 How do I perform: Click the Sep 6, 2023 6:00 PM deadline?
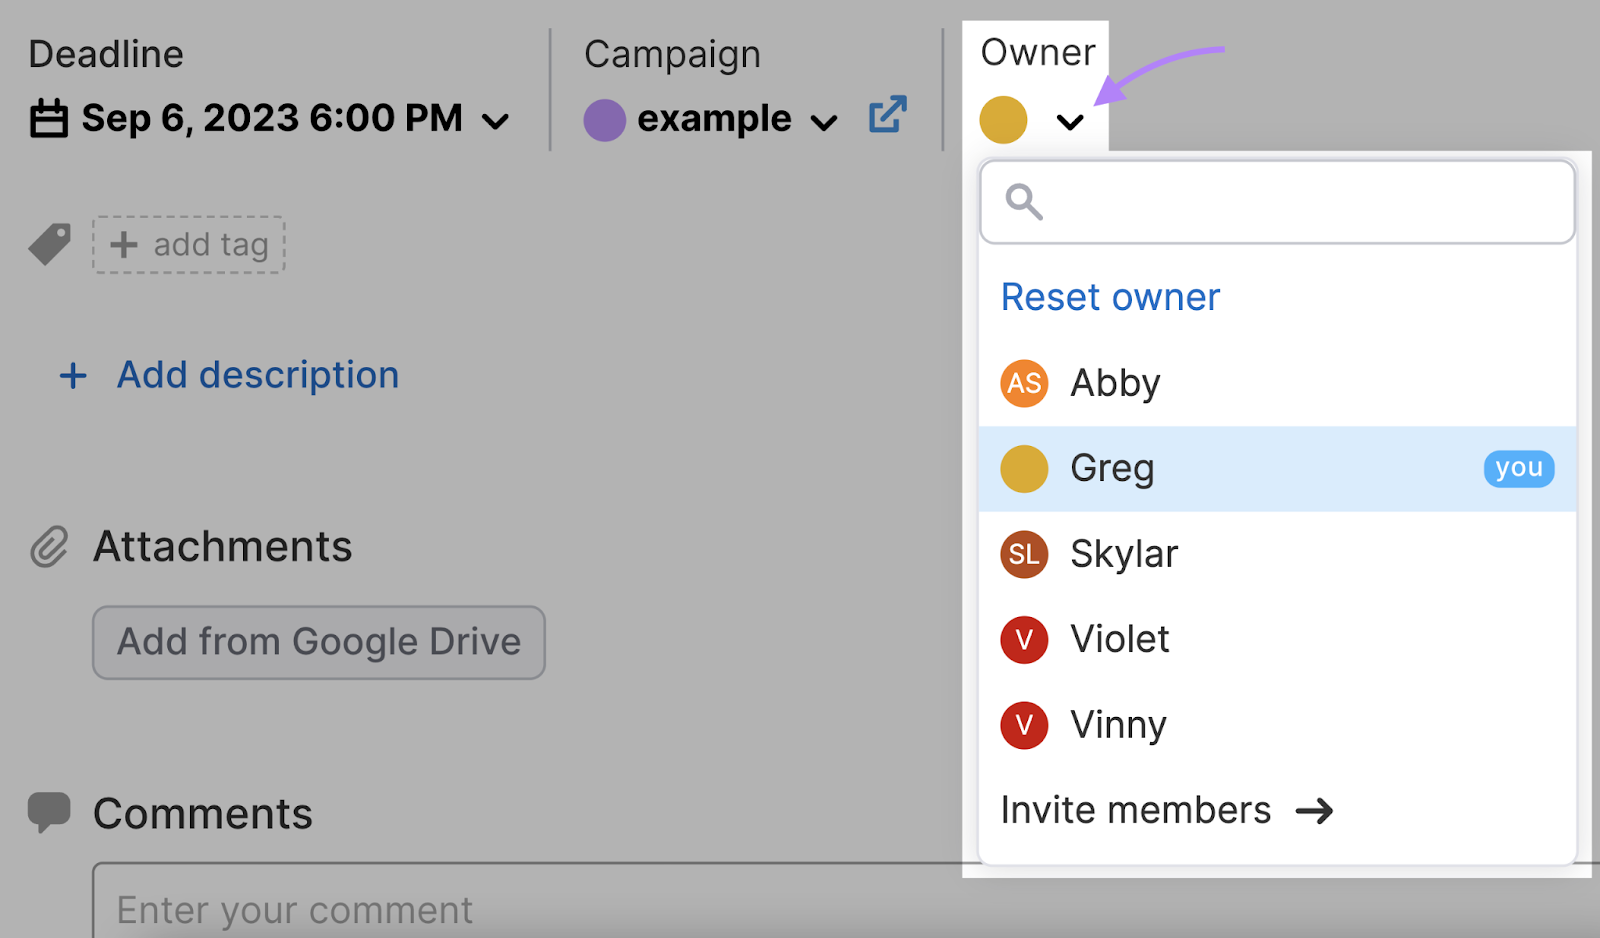(x=272, y=118)
